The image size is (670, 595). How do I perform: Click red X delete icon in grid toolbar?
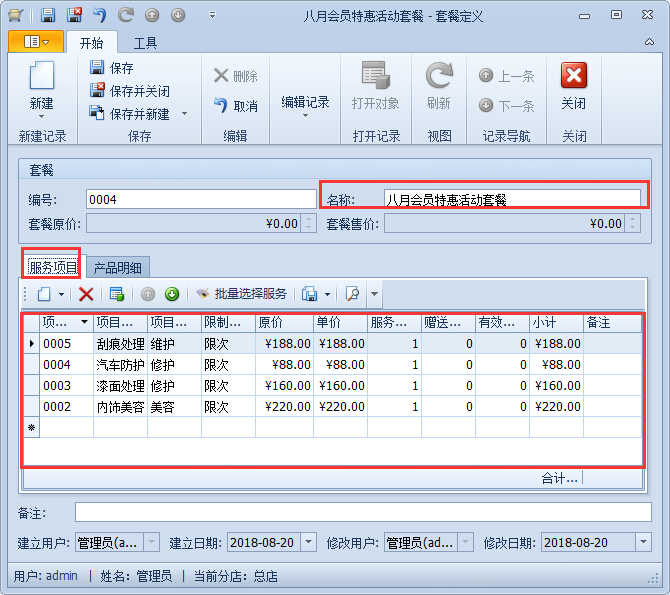86,294
